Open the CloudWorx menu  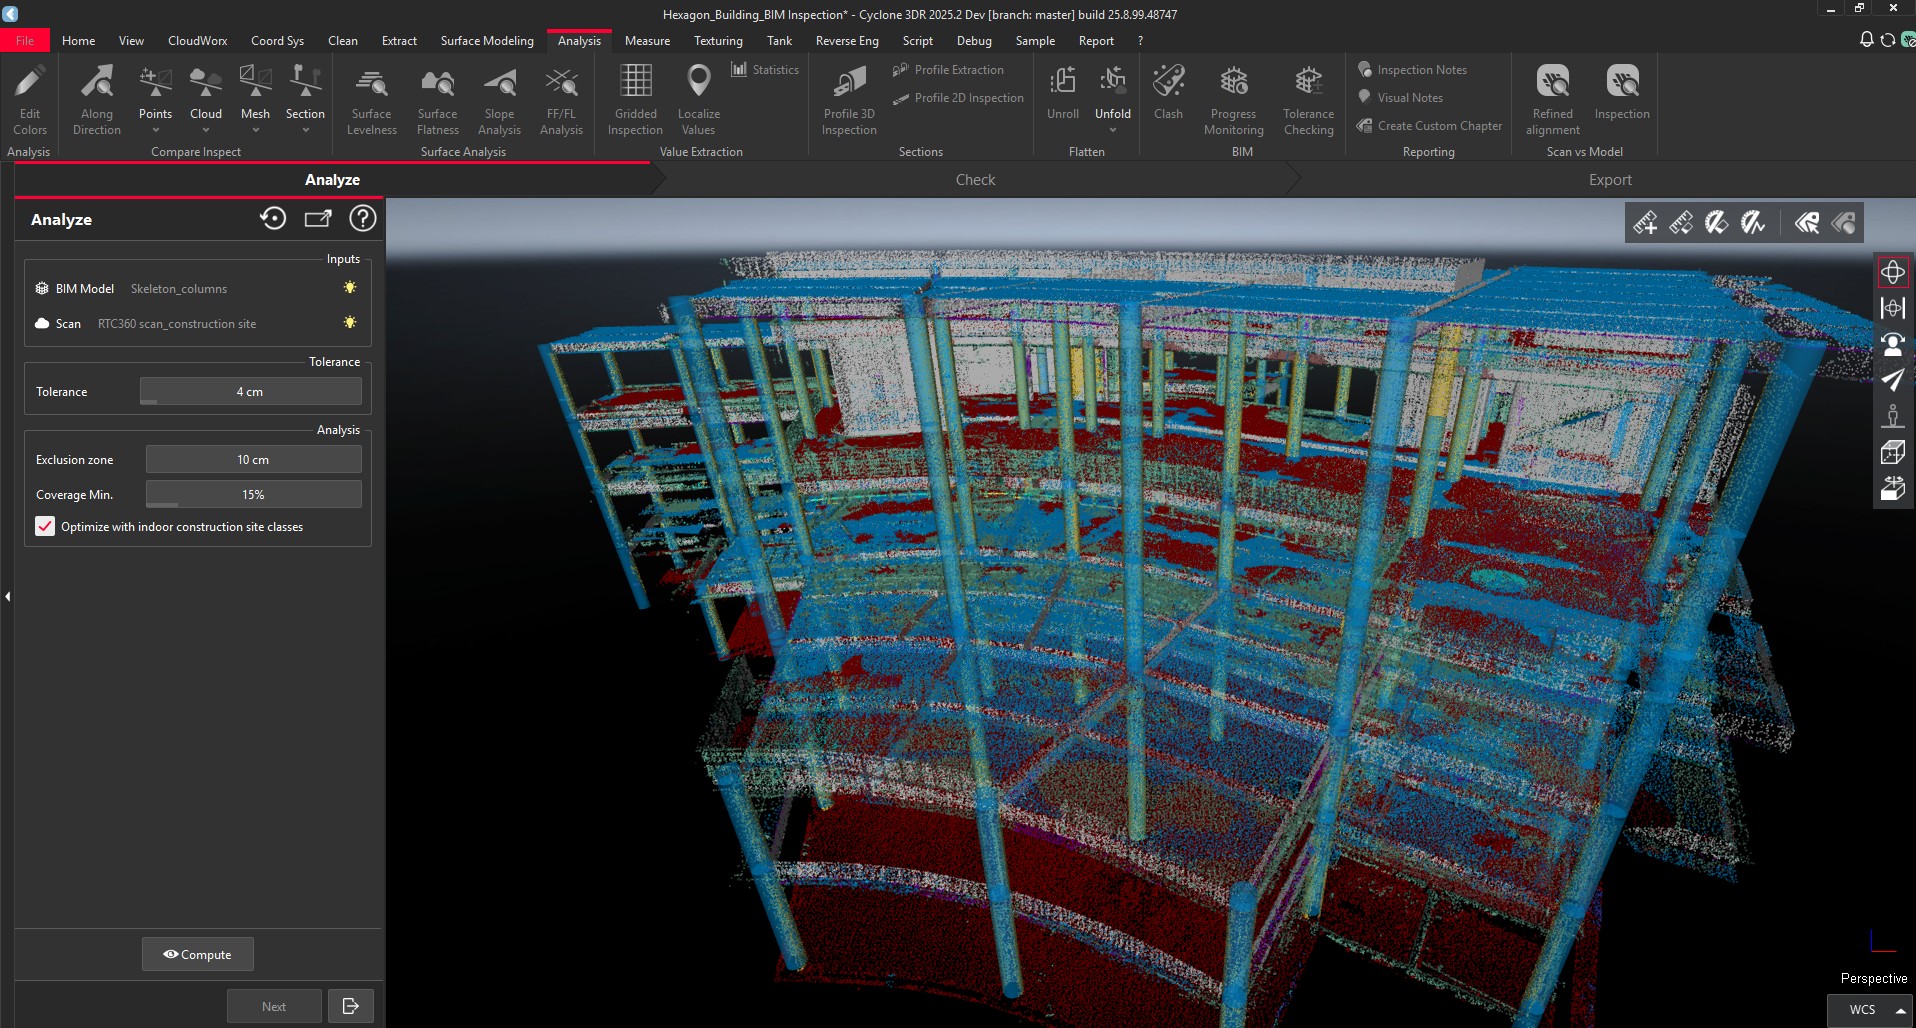click(x=197, y=41)
